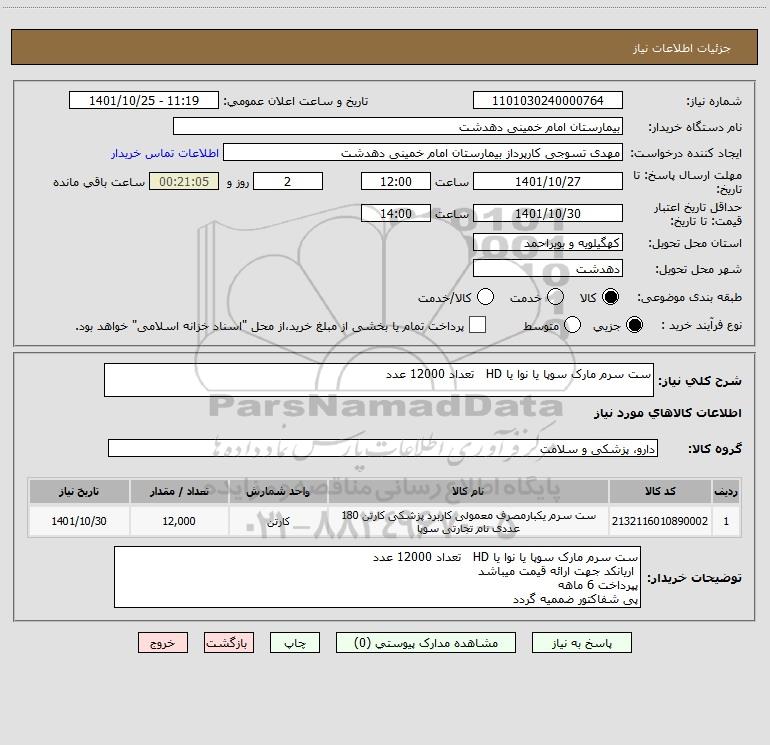Click the پاسخ به نیاز button
Screen dimensions: 770x745
pyautogui.click(x=581, y=643)
